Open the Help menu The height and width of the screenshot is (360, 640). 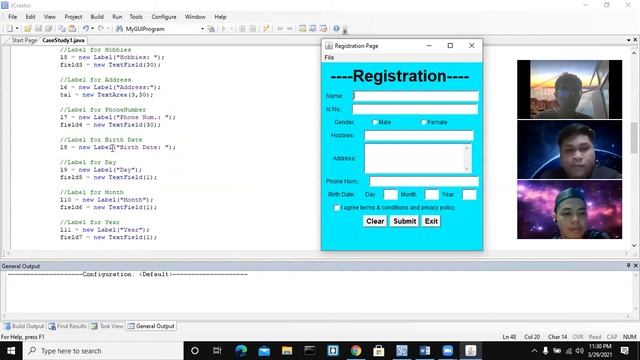220,17
